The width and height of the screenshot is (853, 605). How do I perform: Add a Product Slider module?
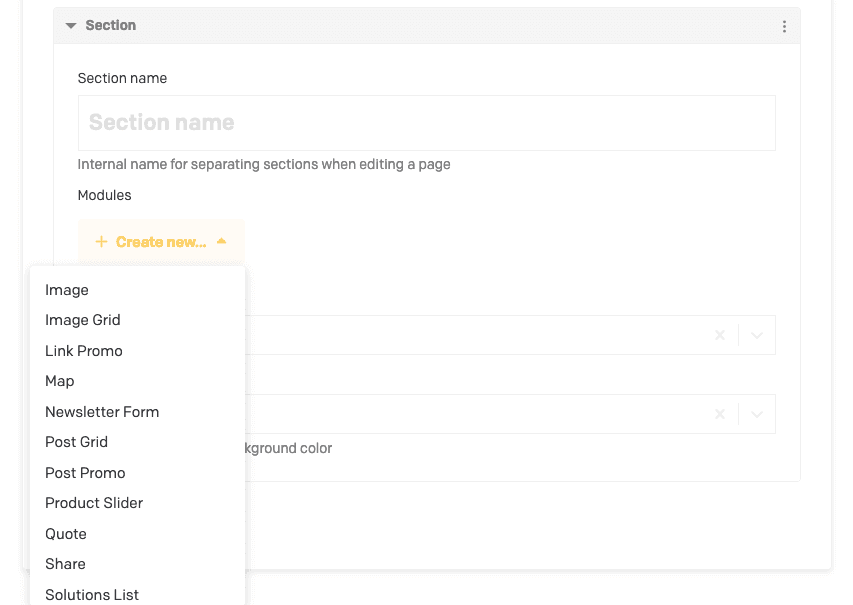click(94, 503)
